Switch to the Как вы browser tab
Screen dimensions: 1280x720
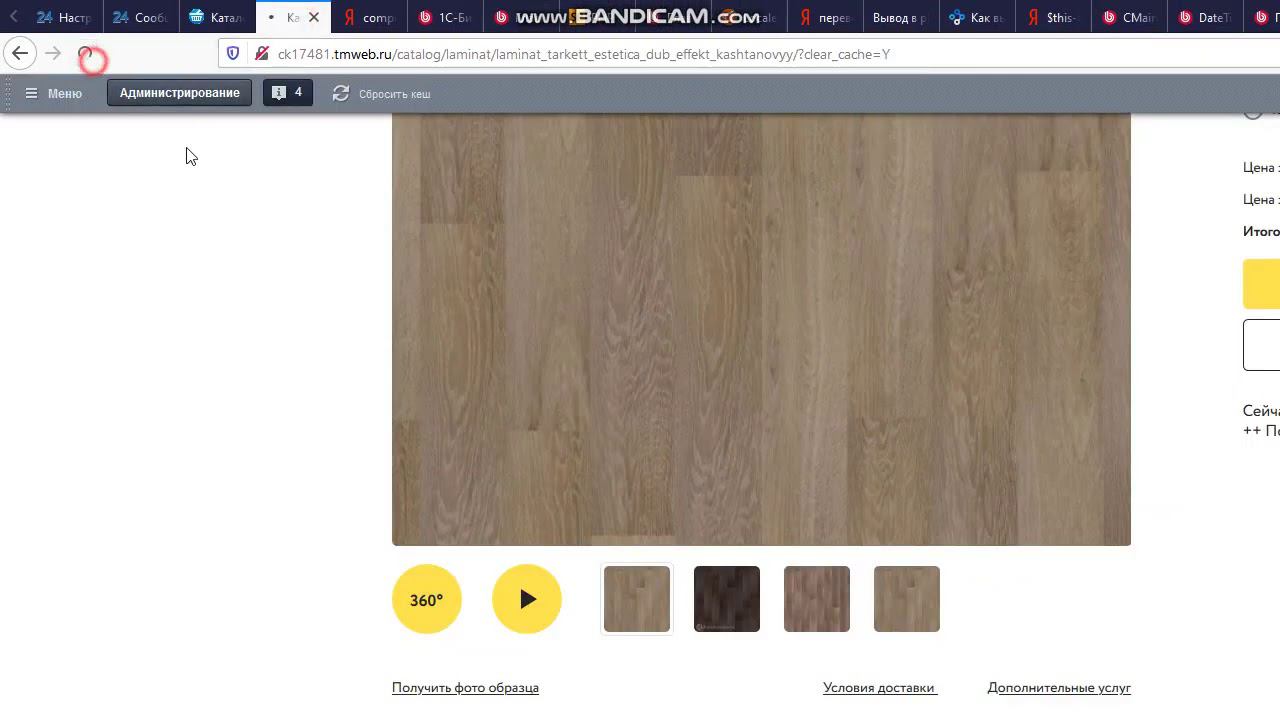point(977,17)
